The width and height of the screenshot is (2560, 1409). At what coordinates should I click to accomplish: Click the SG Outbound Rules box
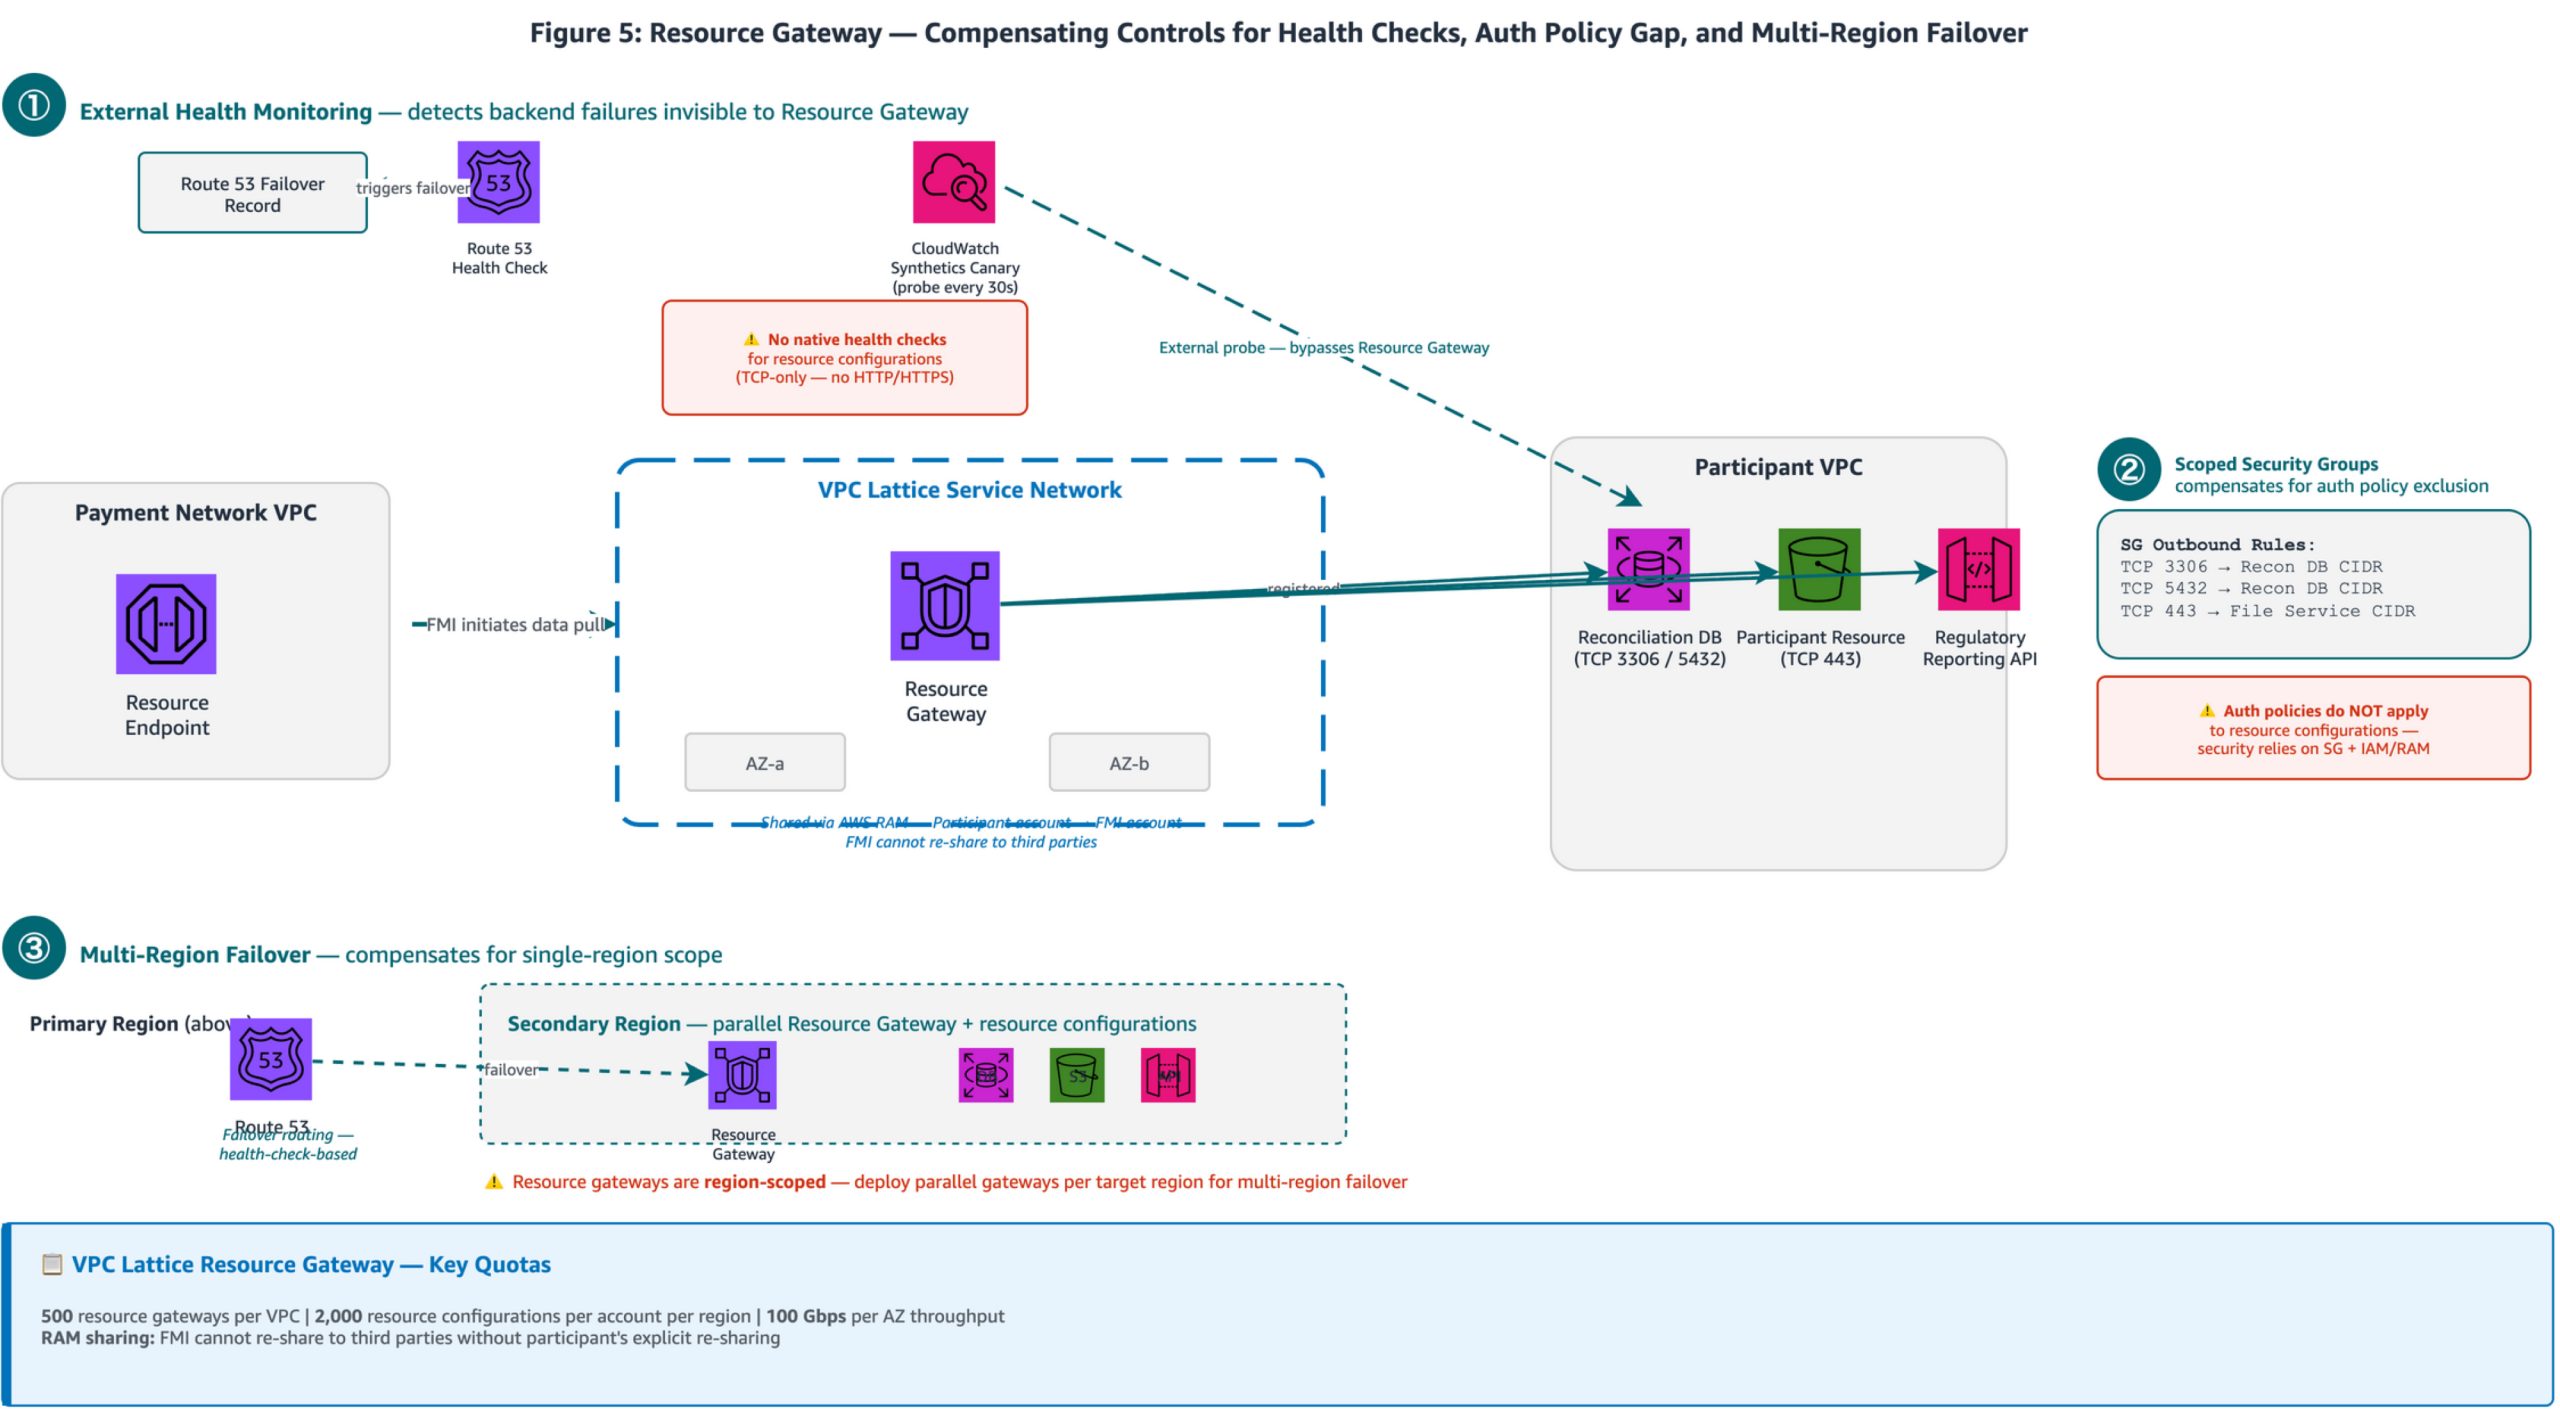point(2312,584)
